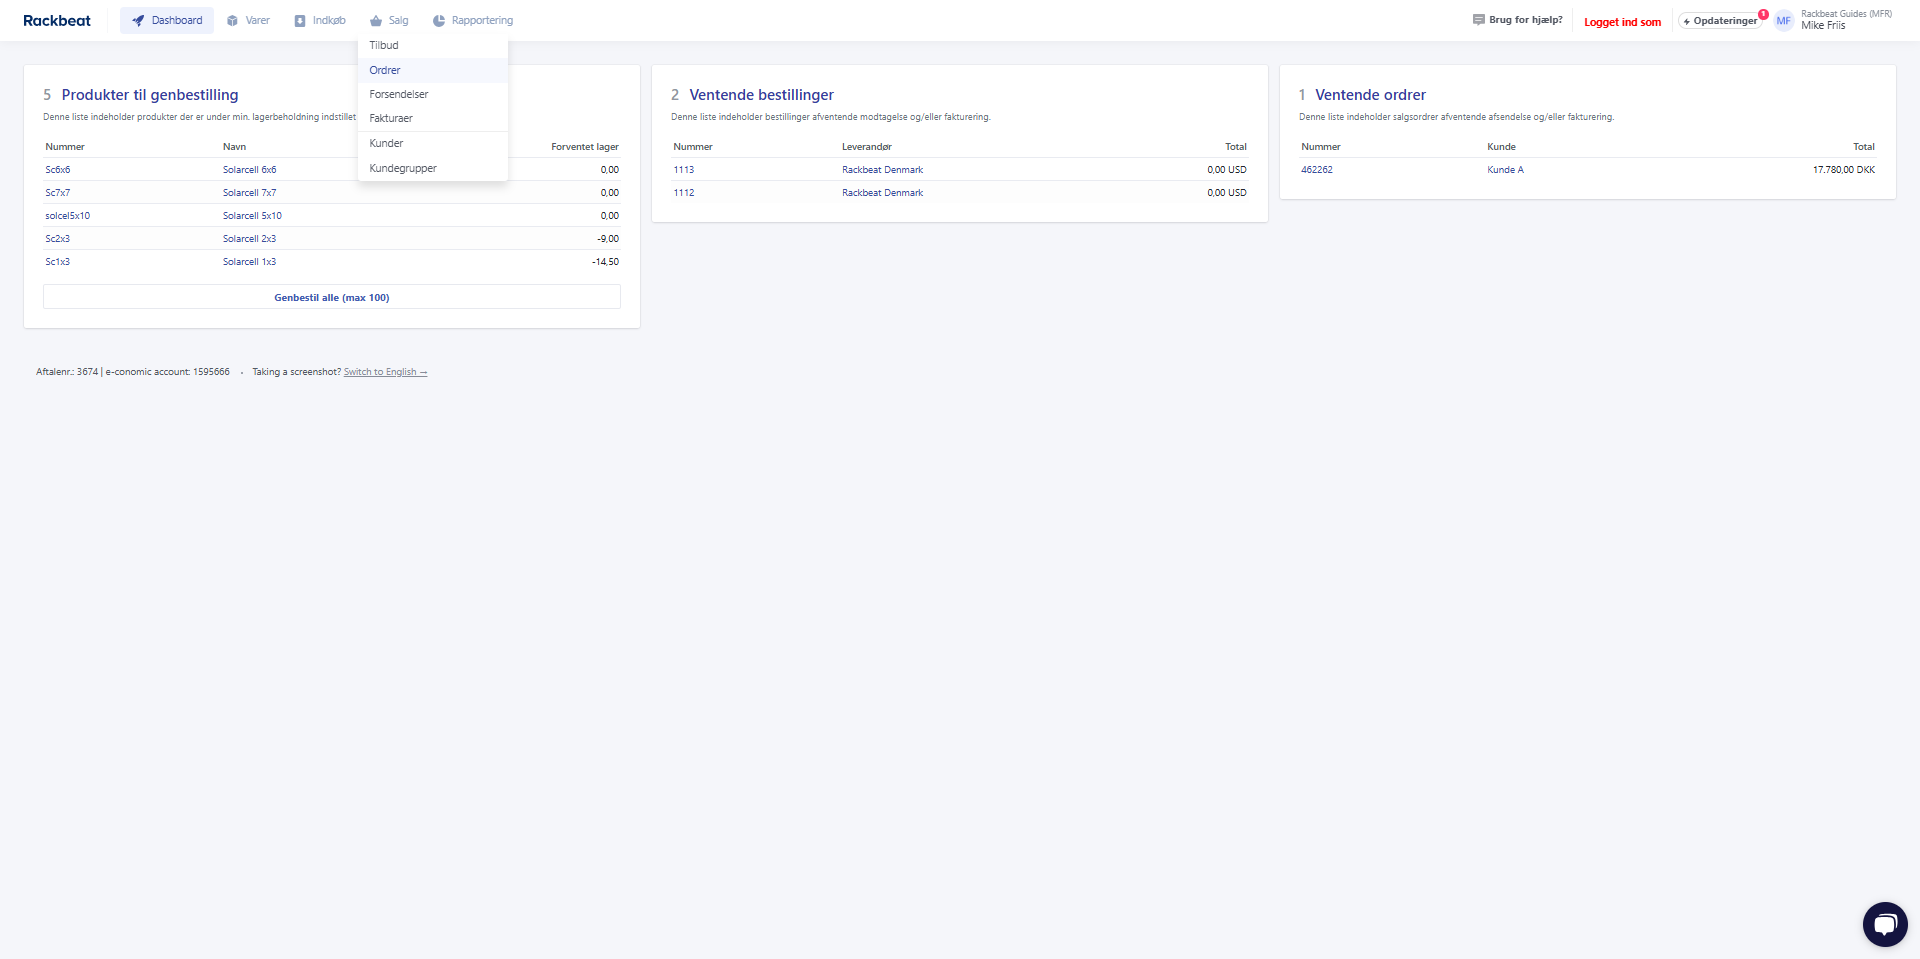Open the 'Produkter til genbestilling' heading
Image resolution: width=1920 pixels, height=959 pixels.
150,95
